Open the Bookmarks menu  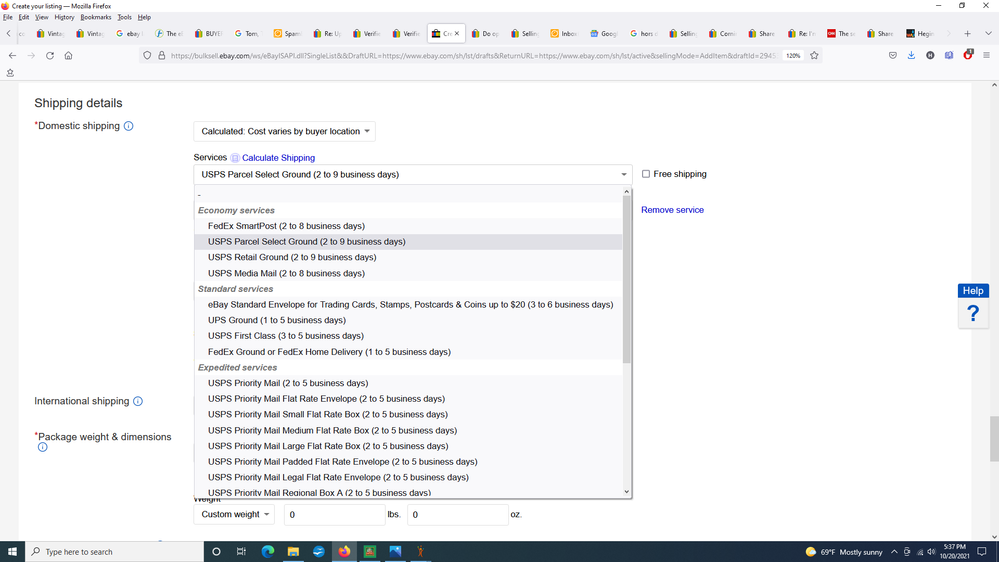(x=96, y=17)
